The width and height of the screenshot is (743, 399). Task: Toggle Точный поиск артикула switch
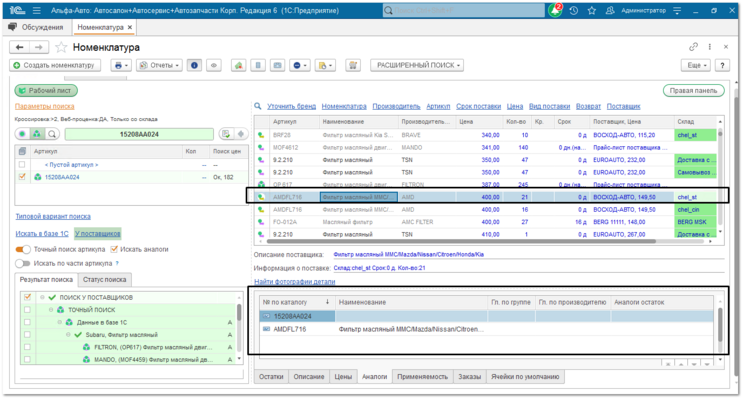23,249
